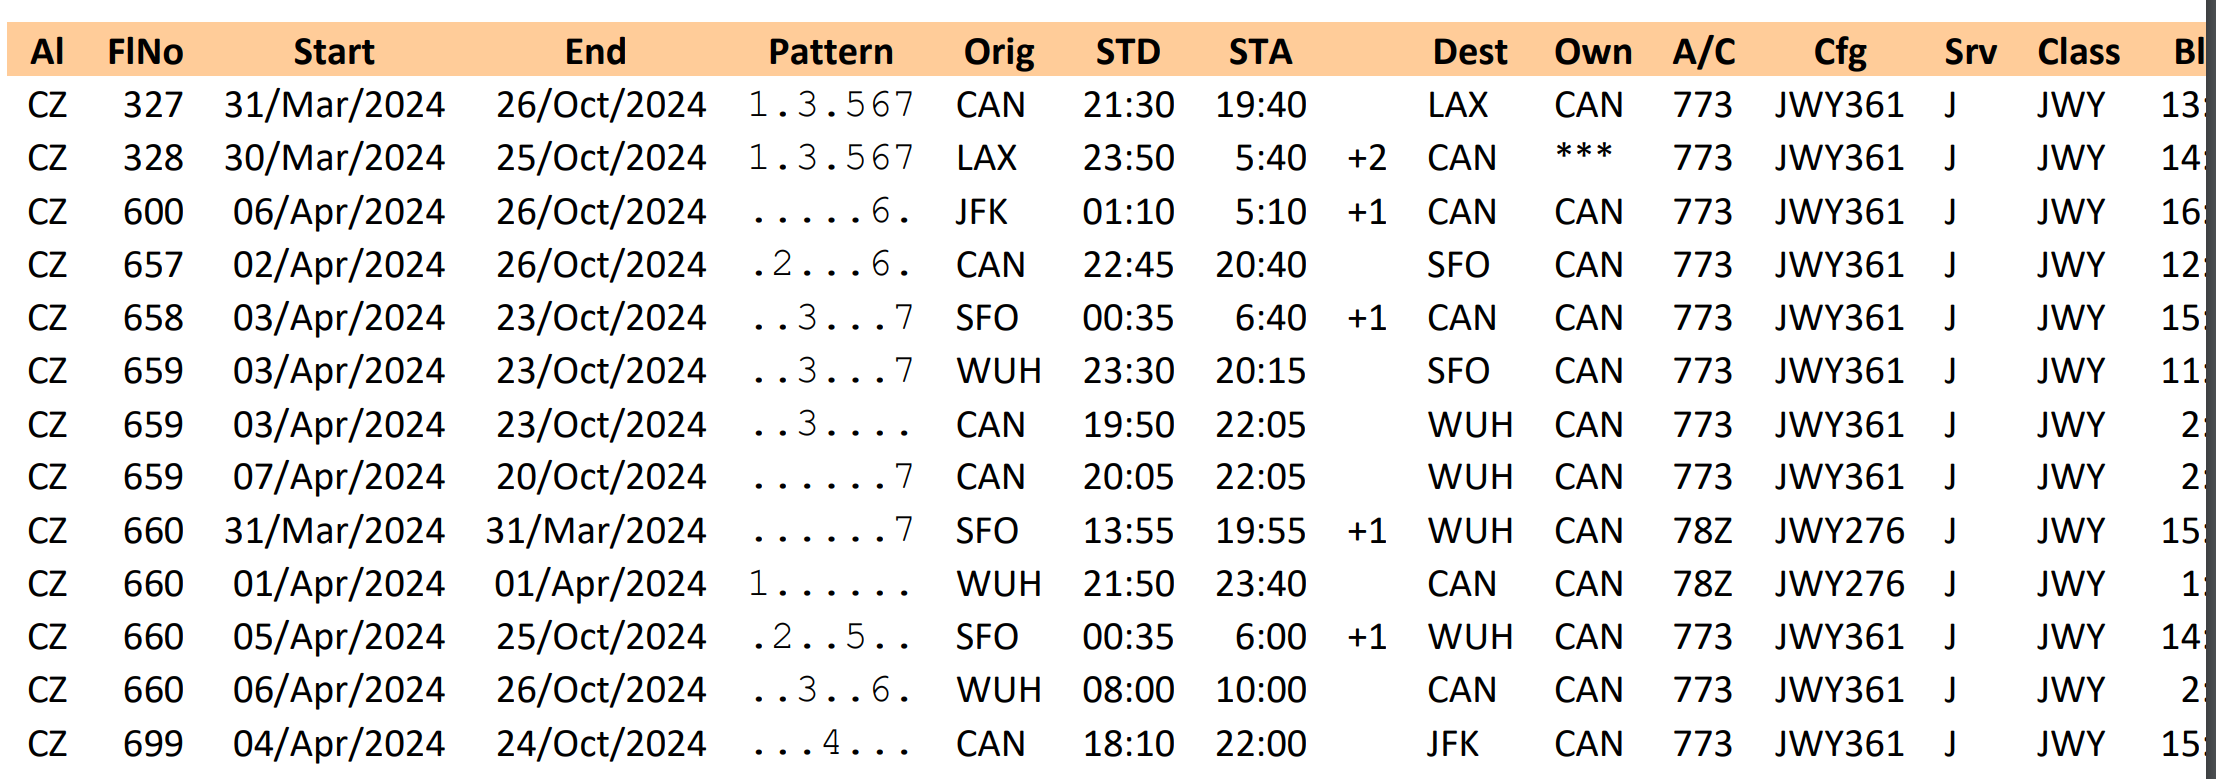The height and width of the screenshot is (779, 2216).
Task: Click the STD column header
Action: (x=1128, y=51)
